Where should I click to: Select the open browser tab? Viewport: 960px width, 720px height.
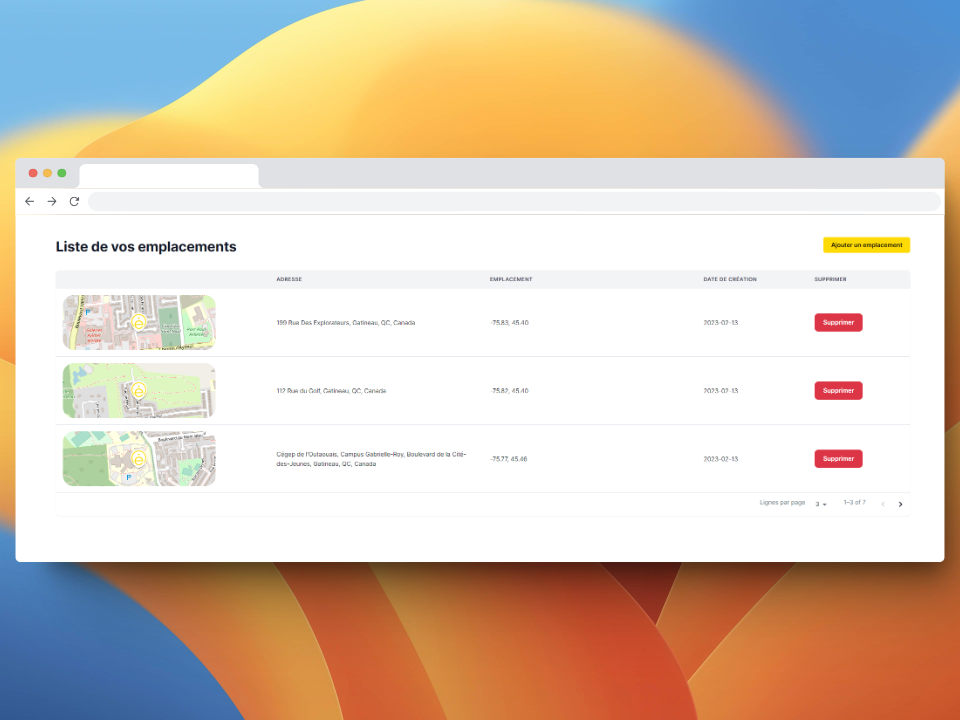[168, 175]
